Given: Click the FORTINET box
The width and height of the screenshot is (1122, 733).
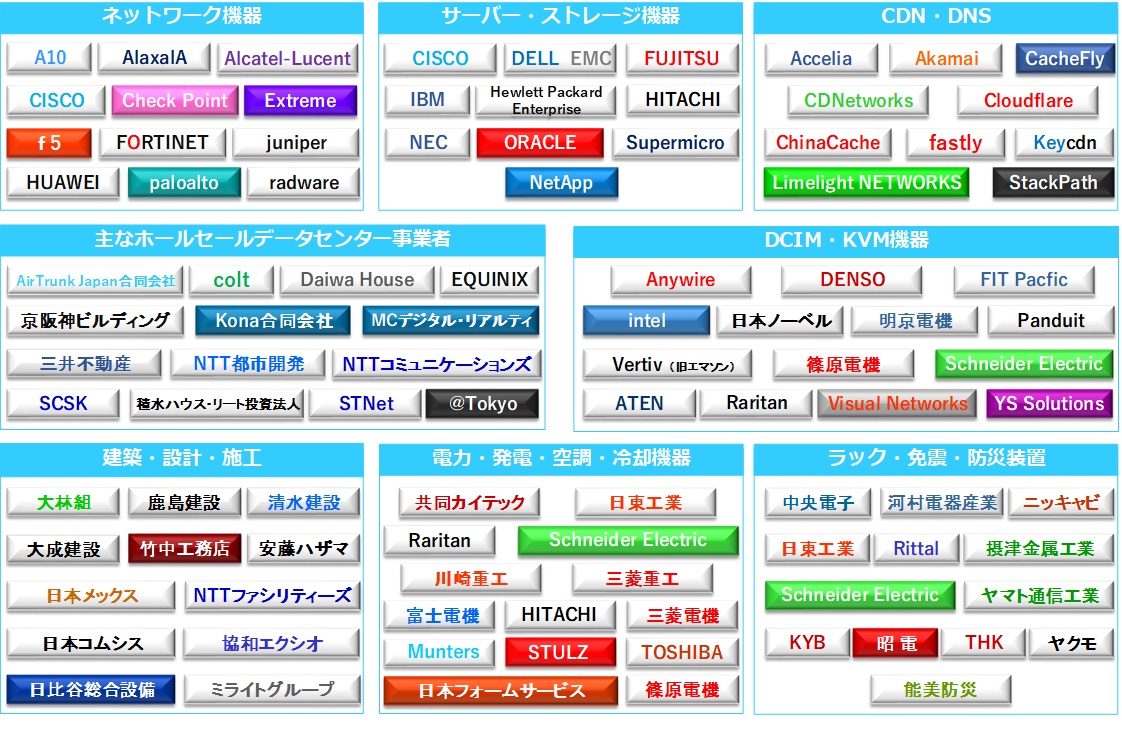Looking at the screenshot, I should (162, 143).
